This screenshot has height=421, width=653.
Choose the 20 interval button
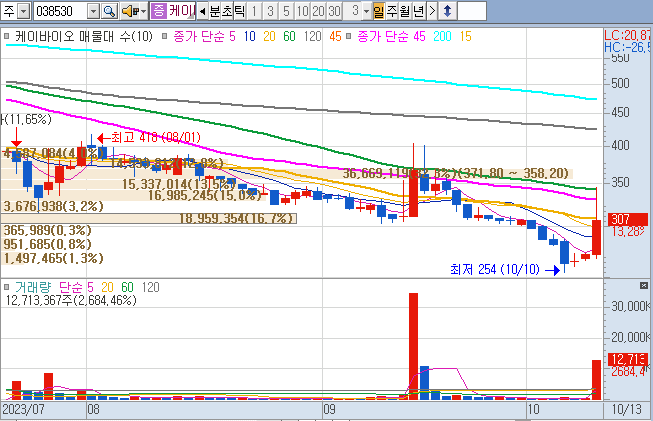click(319, 11)
